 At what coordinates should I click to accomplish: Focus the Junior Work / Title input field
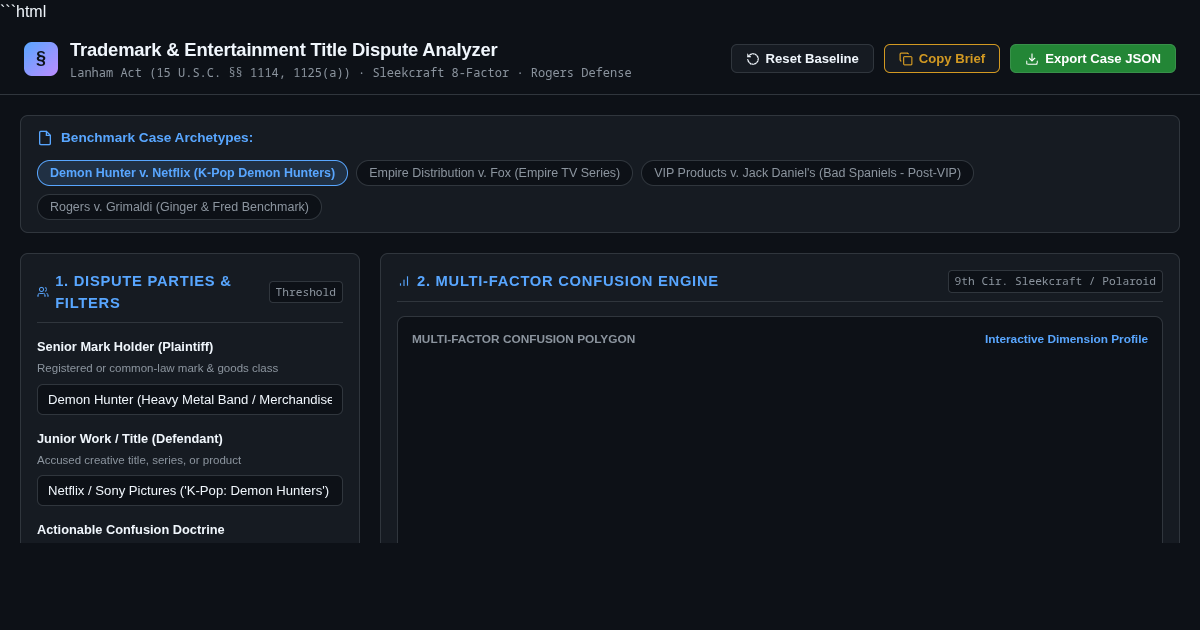(190, 490)
